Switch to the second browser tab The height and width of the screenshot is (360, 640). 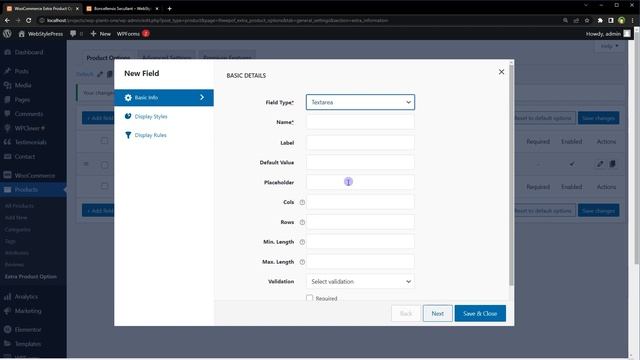pyautogui.click(x=122, y=9)
